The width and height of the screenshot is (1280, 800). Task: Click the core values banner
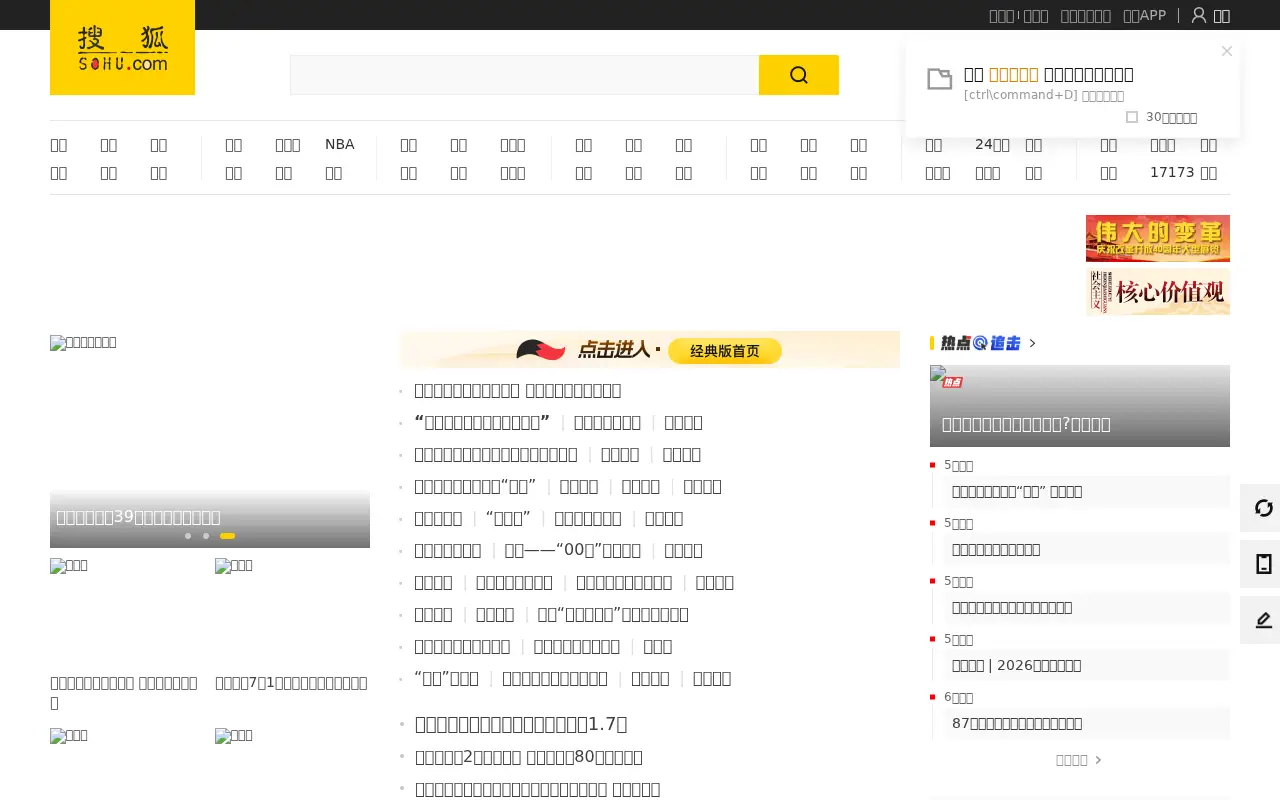pyautogui.click(x=1158, y=291)
